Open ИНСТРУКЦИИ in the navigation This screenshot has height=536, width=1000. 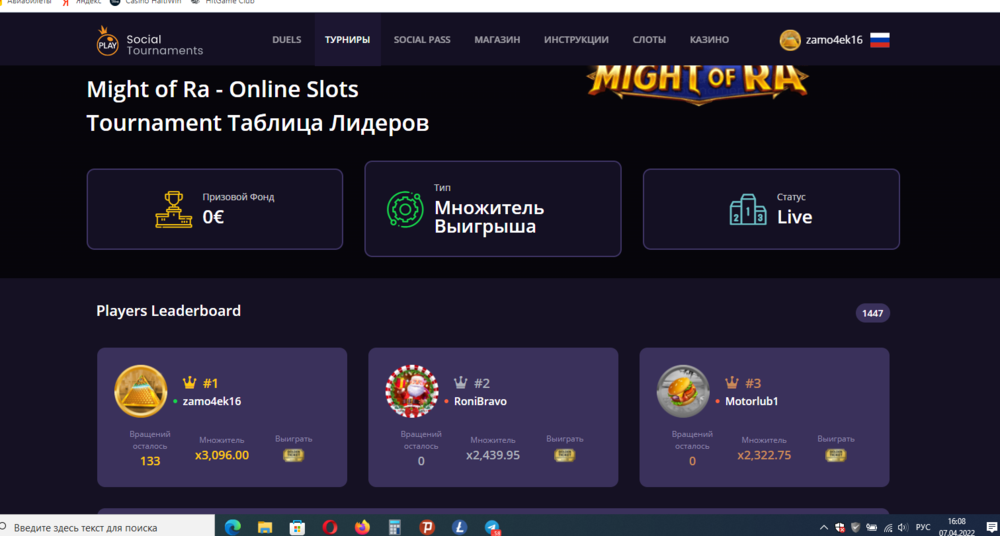point(577,40)
